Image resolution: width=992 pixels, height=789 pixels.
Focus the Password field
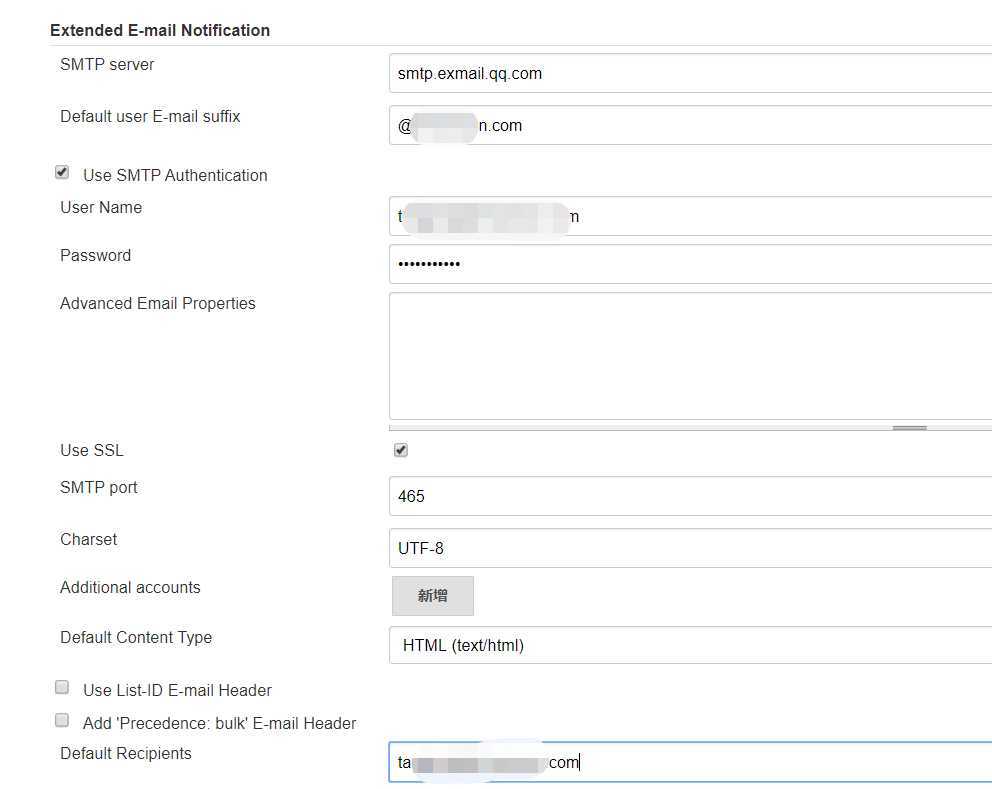(x=690, y=264)
